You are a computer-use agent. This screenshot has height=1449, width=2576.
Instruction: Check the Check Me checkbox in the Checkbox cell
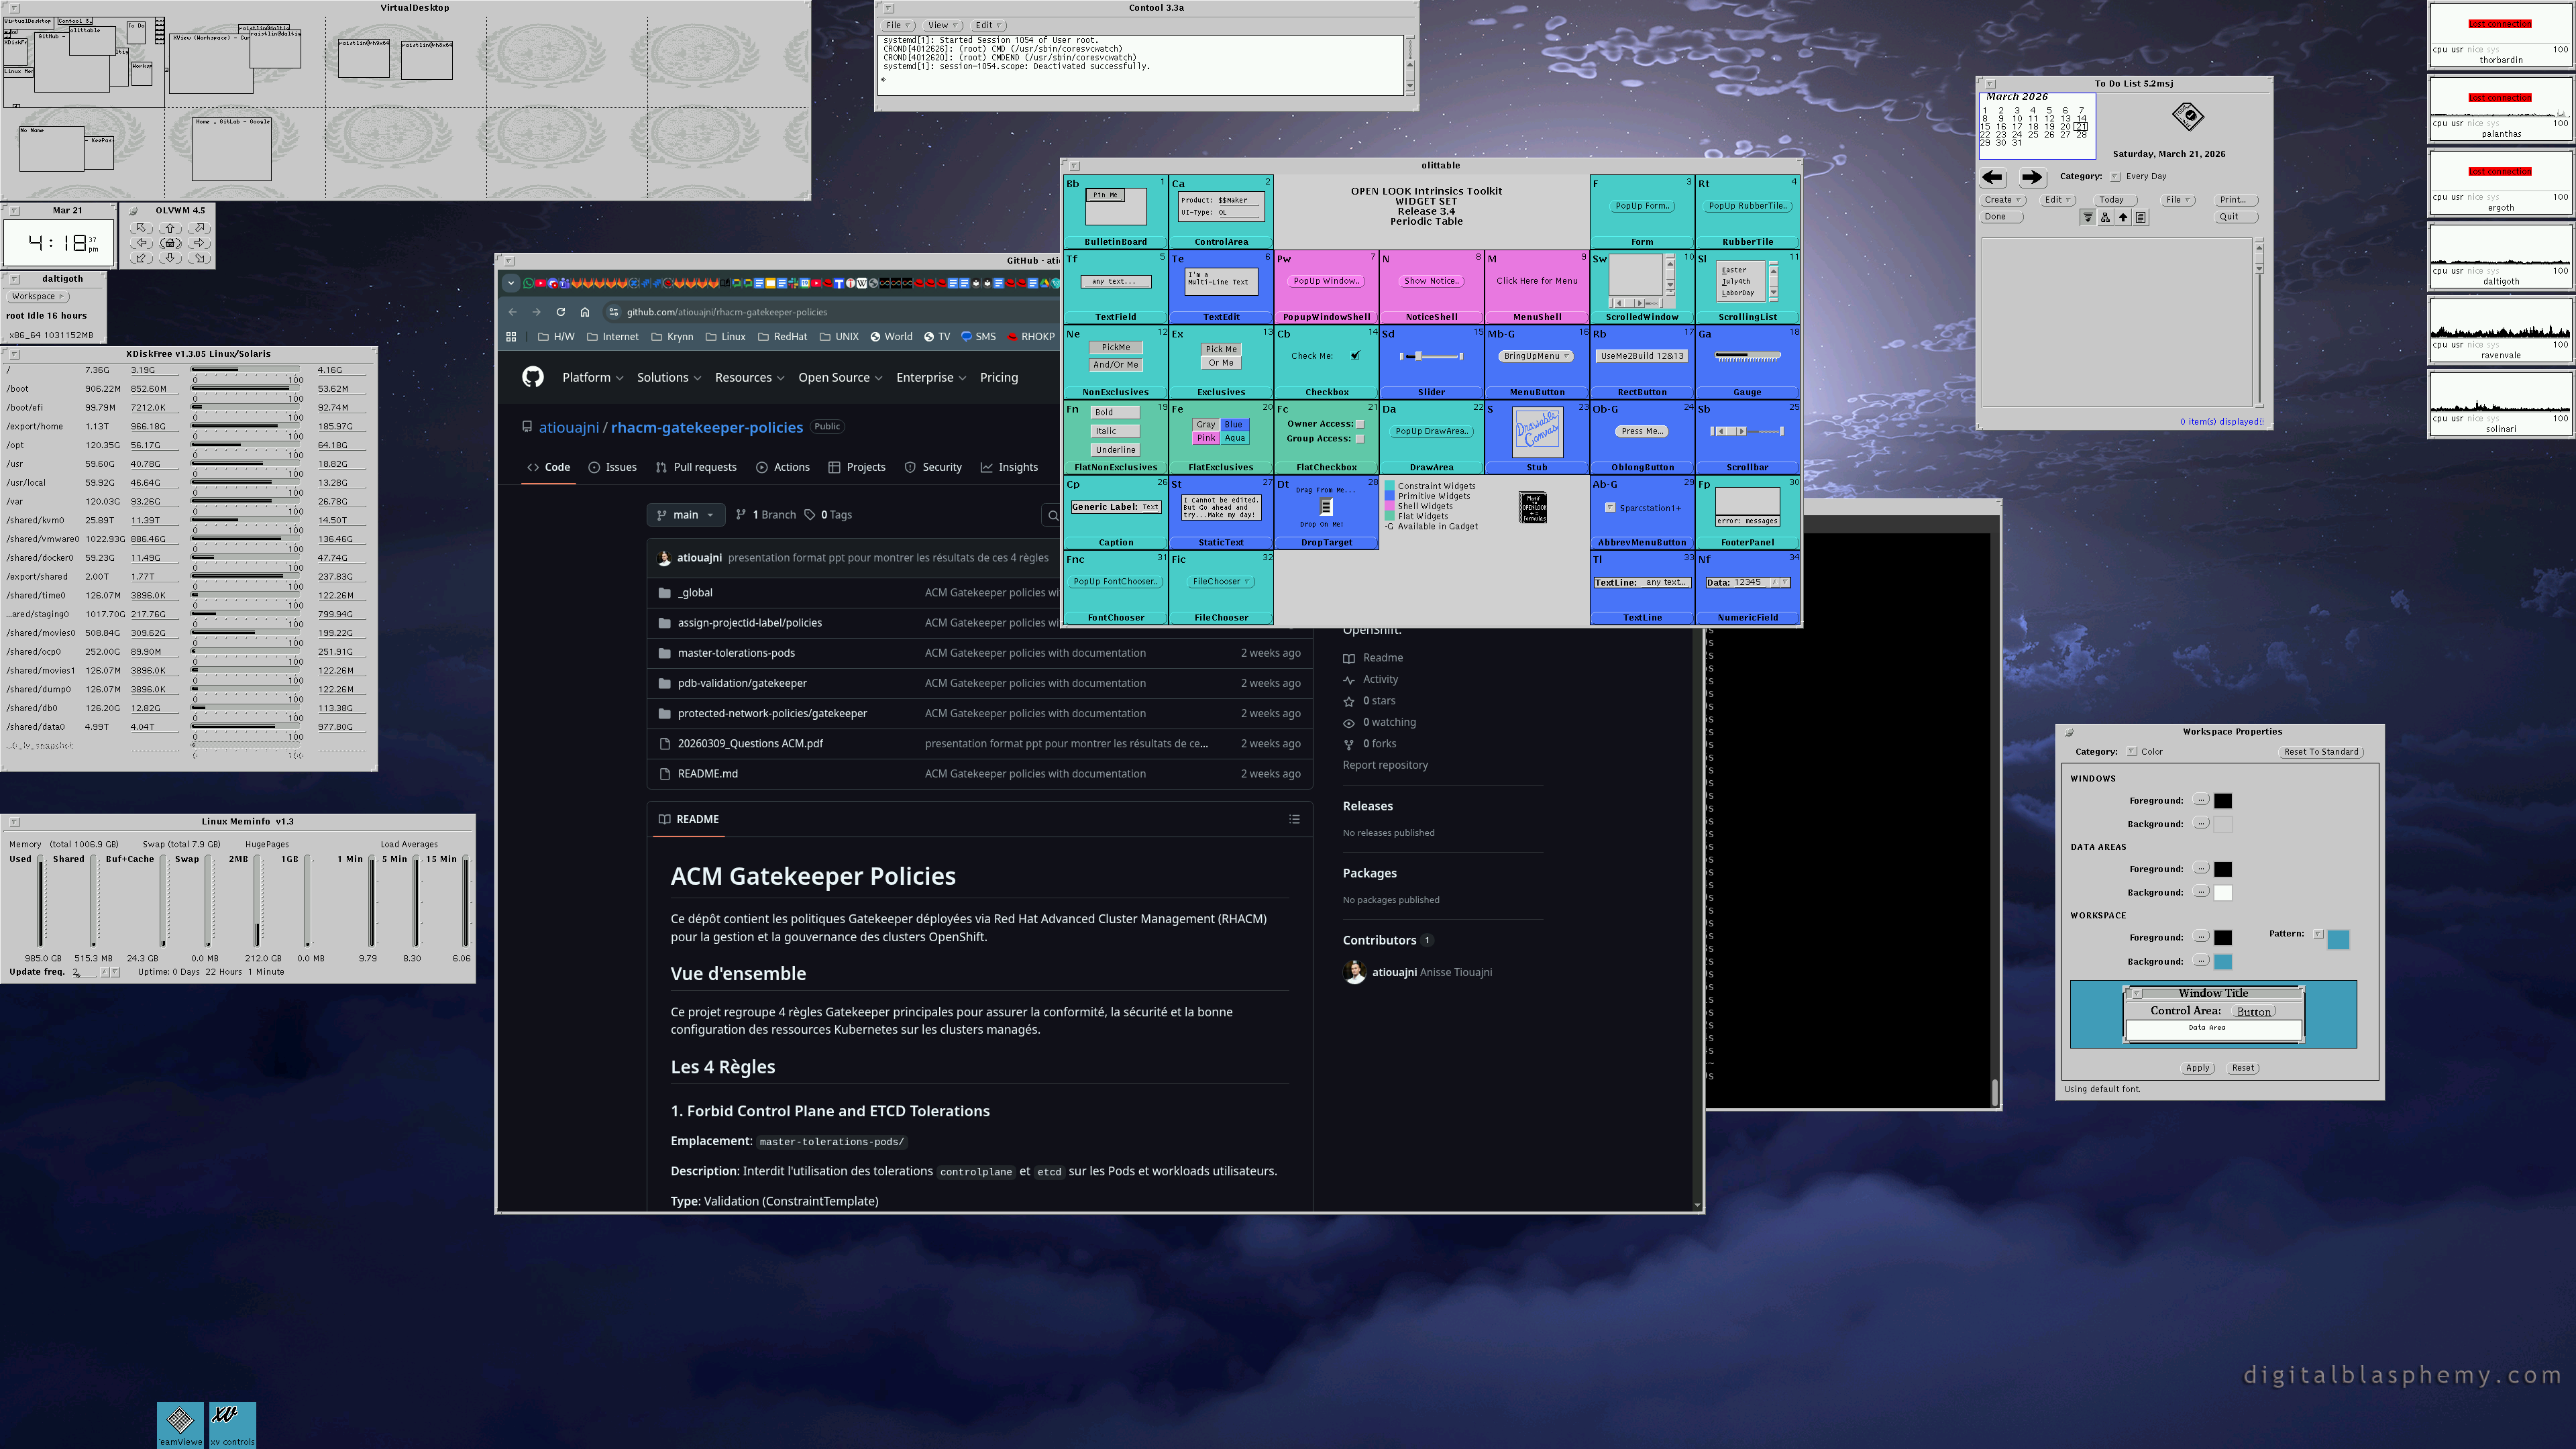coord(1355,354)
